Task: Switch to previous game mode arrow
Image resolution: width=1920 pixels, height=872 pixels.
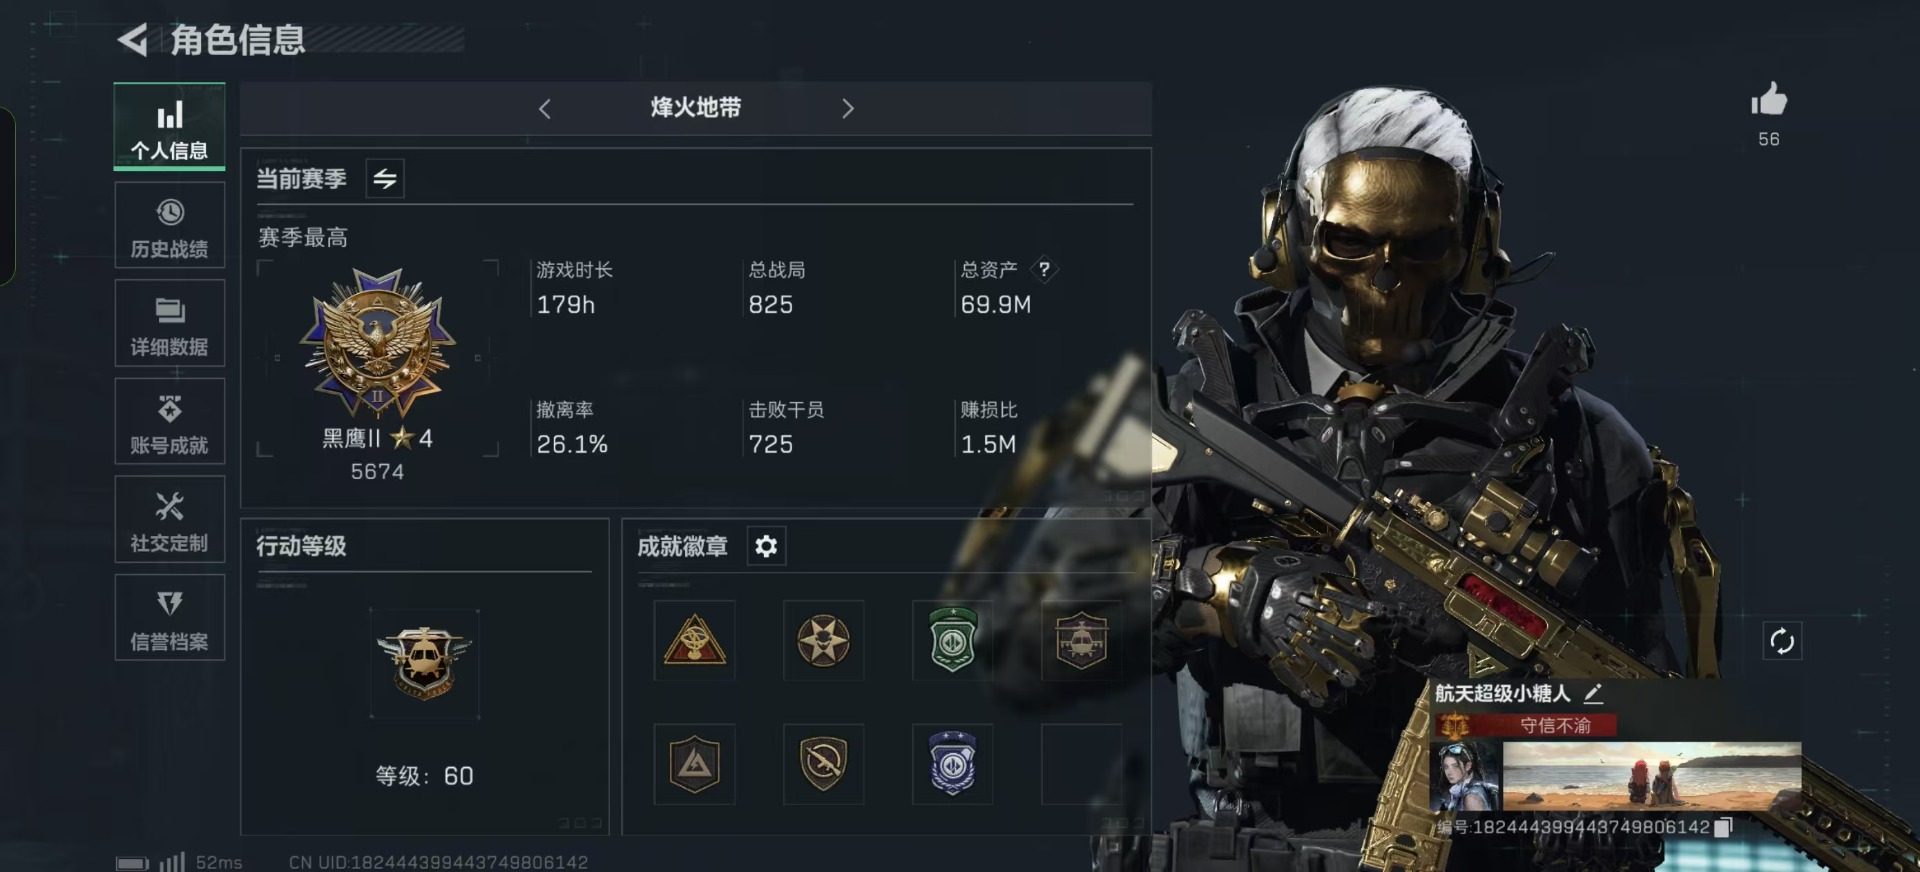Action: point(545,109)
